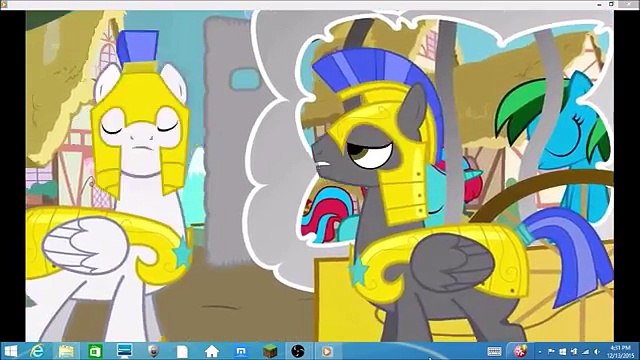Restore down the video player window
The height and width of the screenshot is (360, 640).
(611, 4)
